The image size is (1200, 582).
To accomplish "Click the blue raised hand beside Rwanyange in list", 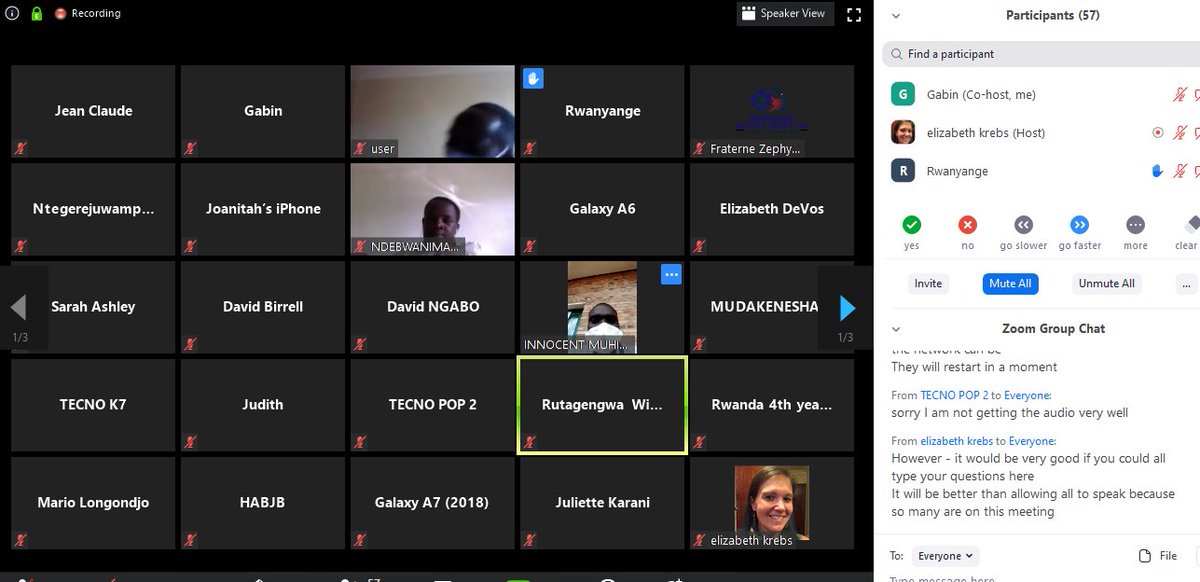I will click(1158, 171).
